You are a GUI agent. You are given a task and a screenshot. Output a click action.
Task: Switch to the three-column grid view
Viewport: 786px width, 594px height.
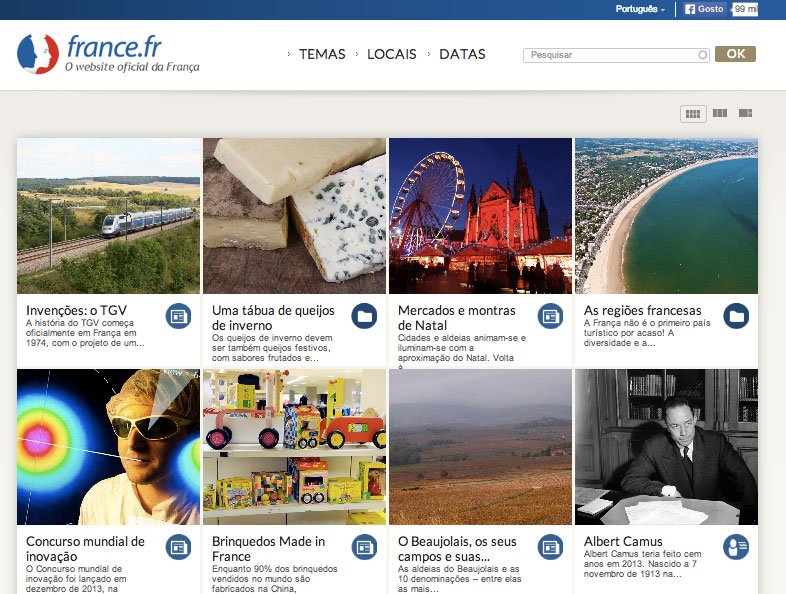coord(720,114)
